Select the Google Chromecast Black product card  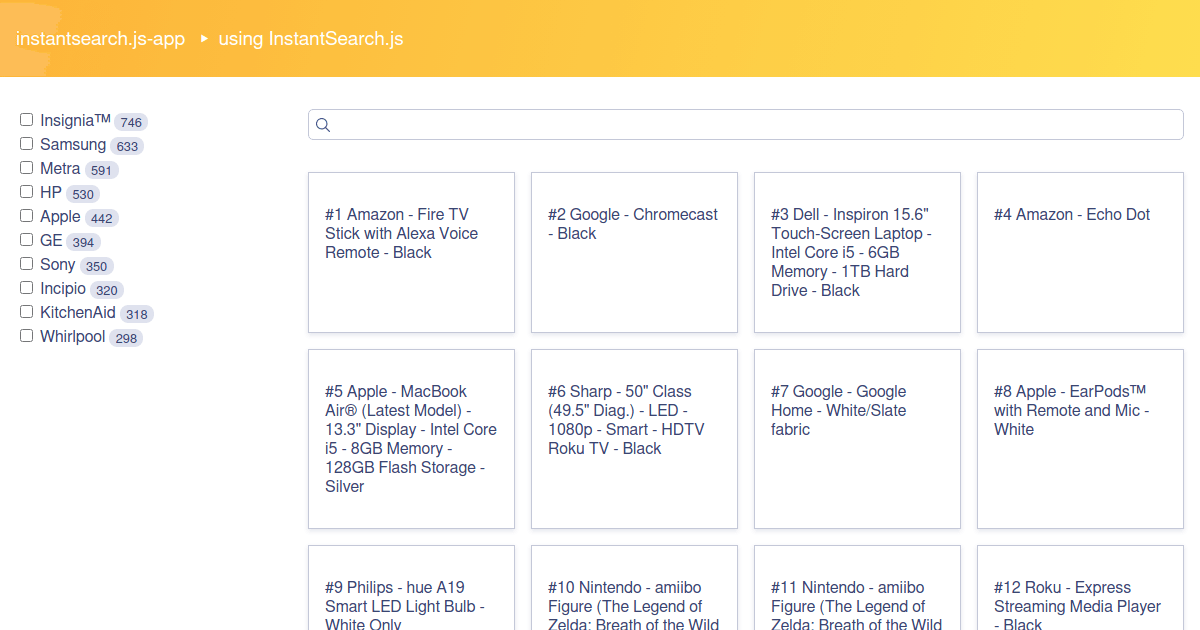click(634, 252)
